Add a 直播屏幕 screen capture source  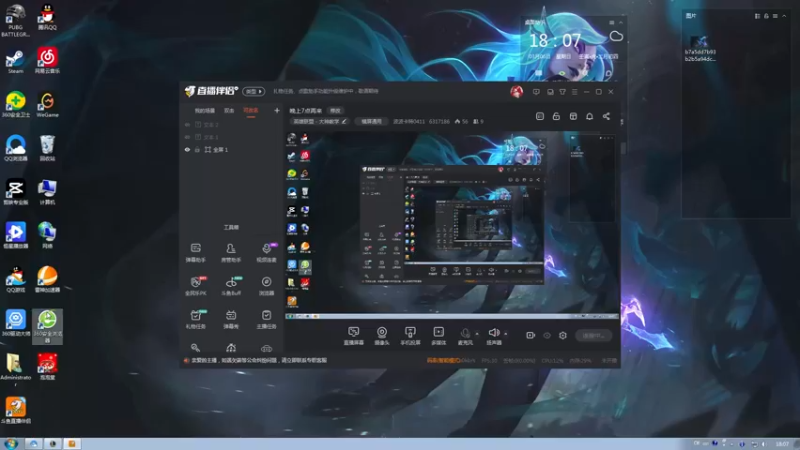click(354, 336)
